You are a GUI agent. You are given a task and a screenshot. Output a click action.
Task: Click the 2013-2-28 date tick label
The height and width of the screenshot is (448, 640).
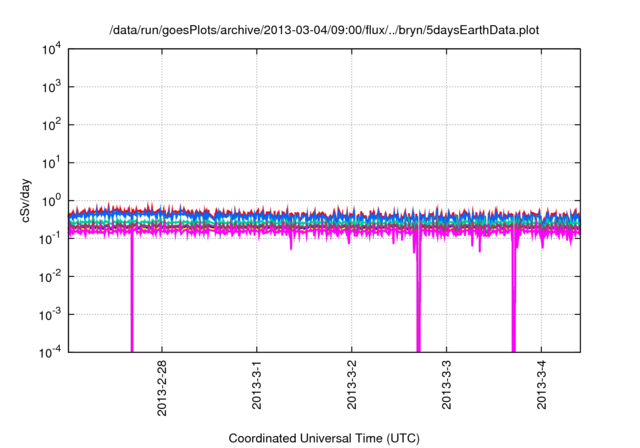pos(162,388)
